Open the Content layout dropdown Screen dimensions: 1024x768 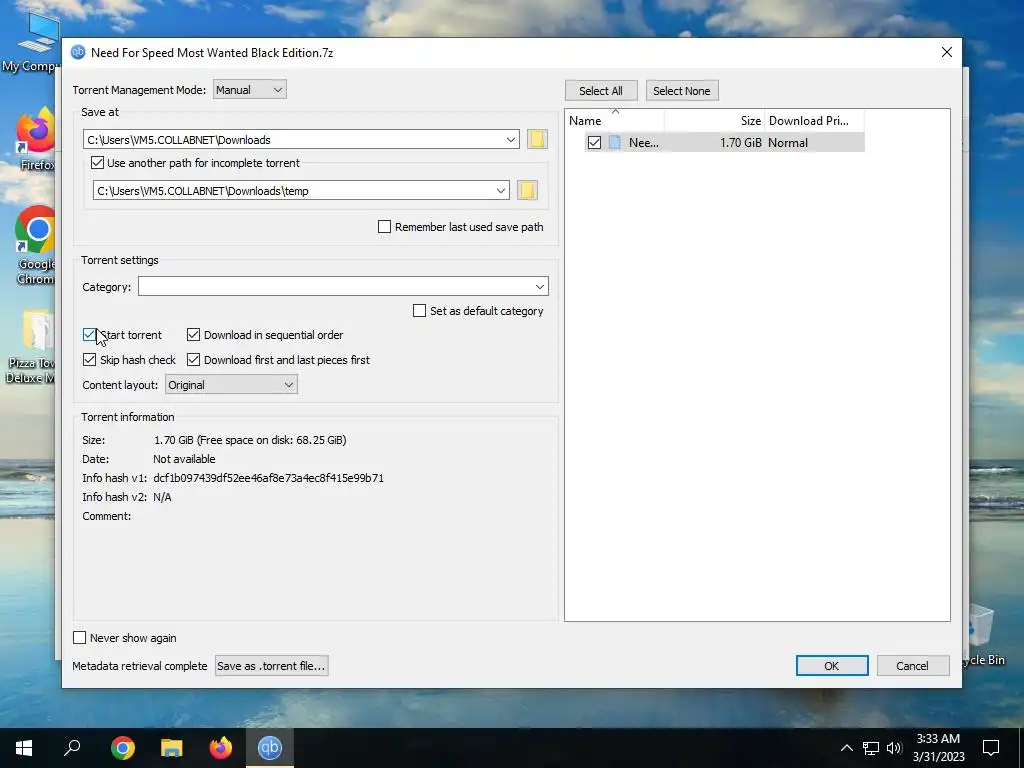pos(231,385)
